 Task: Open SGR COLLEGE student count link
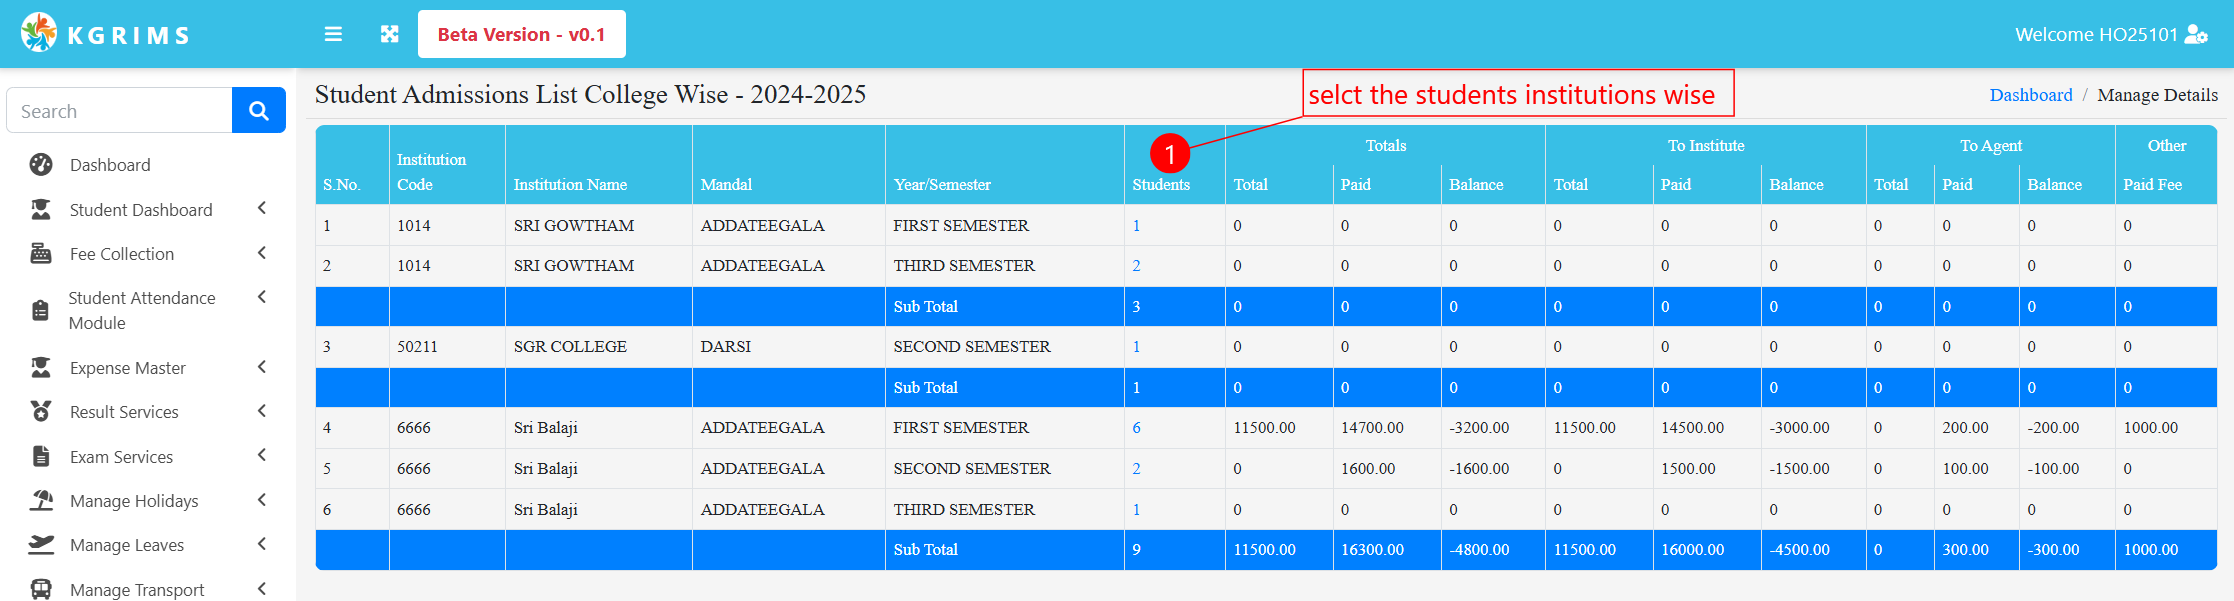click(1136, 347)
